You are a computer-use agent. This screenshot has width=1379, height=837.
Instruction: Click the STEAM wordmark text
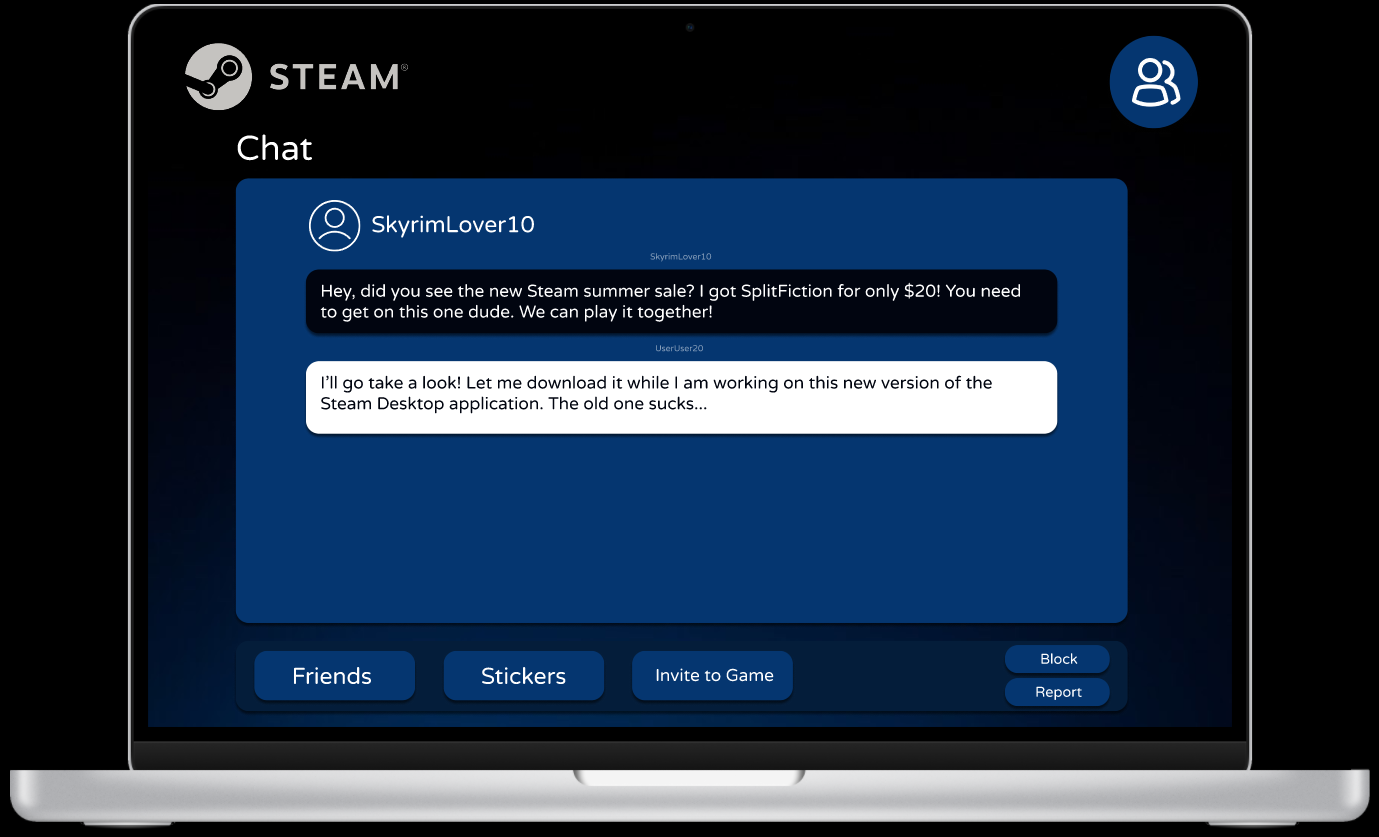click(x=338, y=77)
